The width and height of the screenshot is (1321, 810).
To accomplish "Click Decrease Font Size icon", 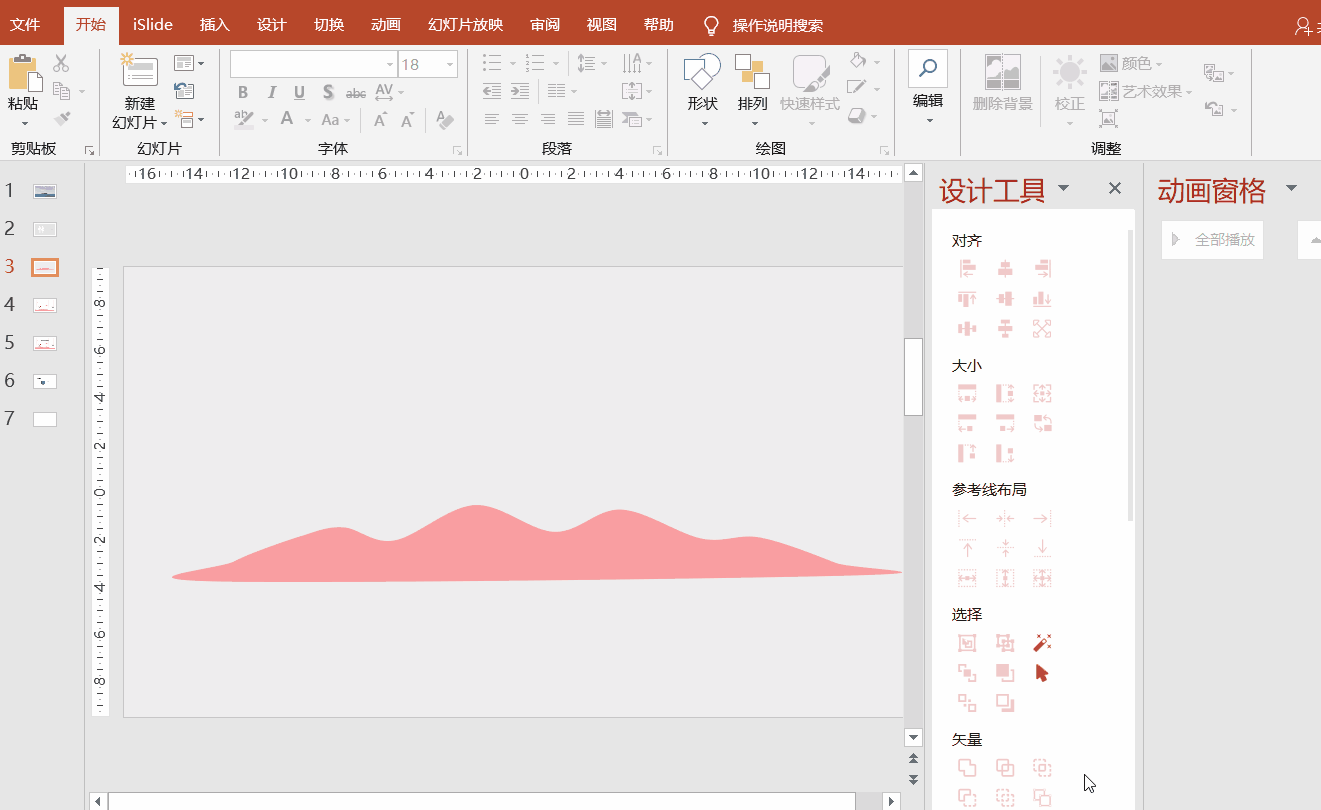I will 407,120.
